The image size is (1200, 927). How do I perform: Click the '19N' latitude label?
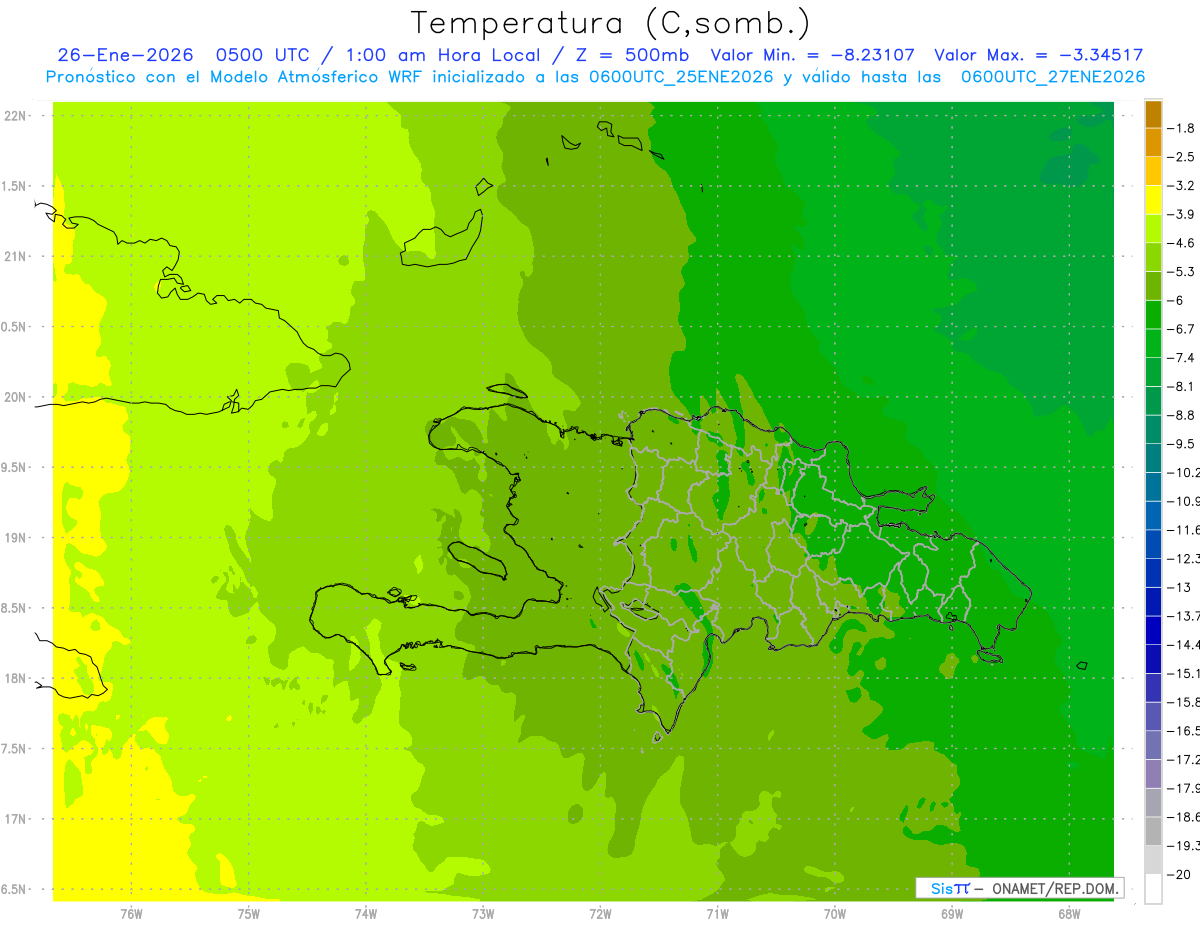click(x=15, y=538)
